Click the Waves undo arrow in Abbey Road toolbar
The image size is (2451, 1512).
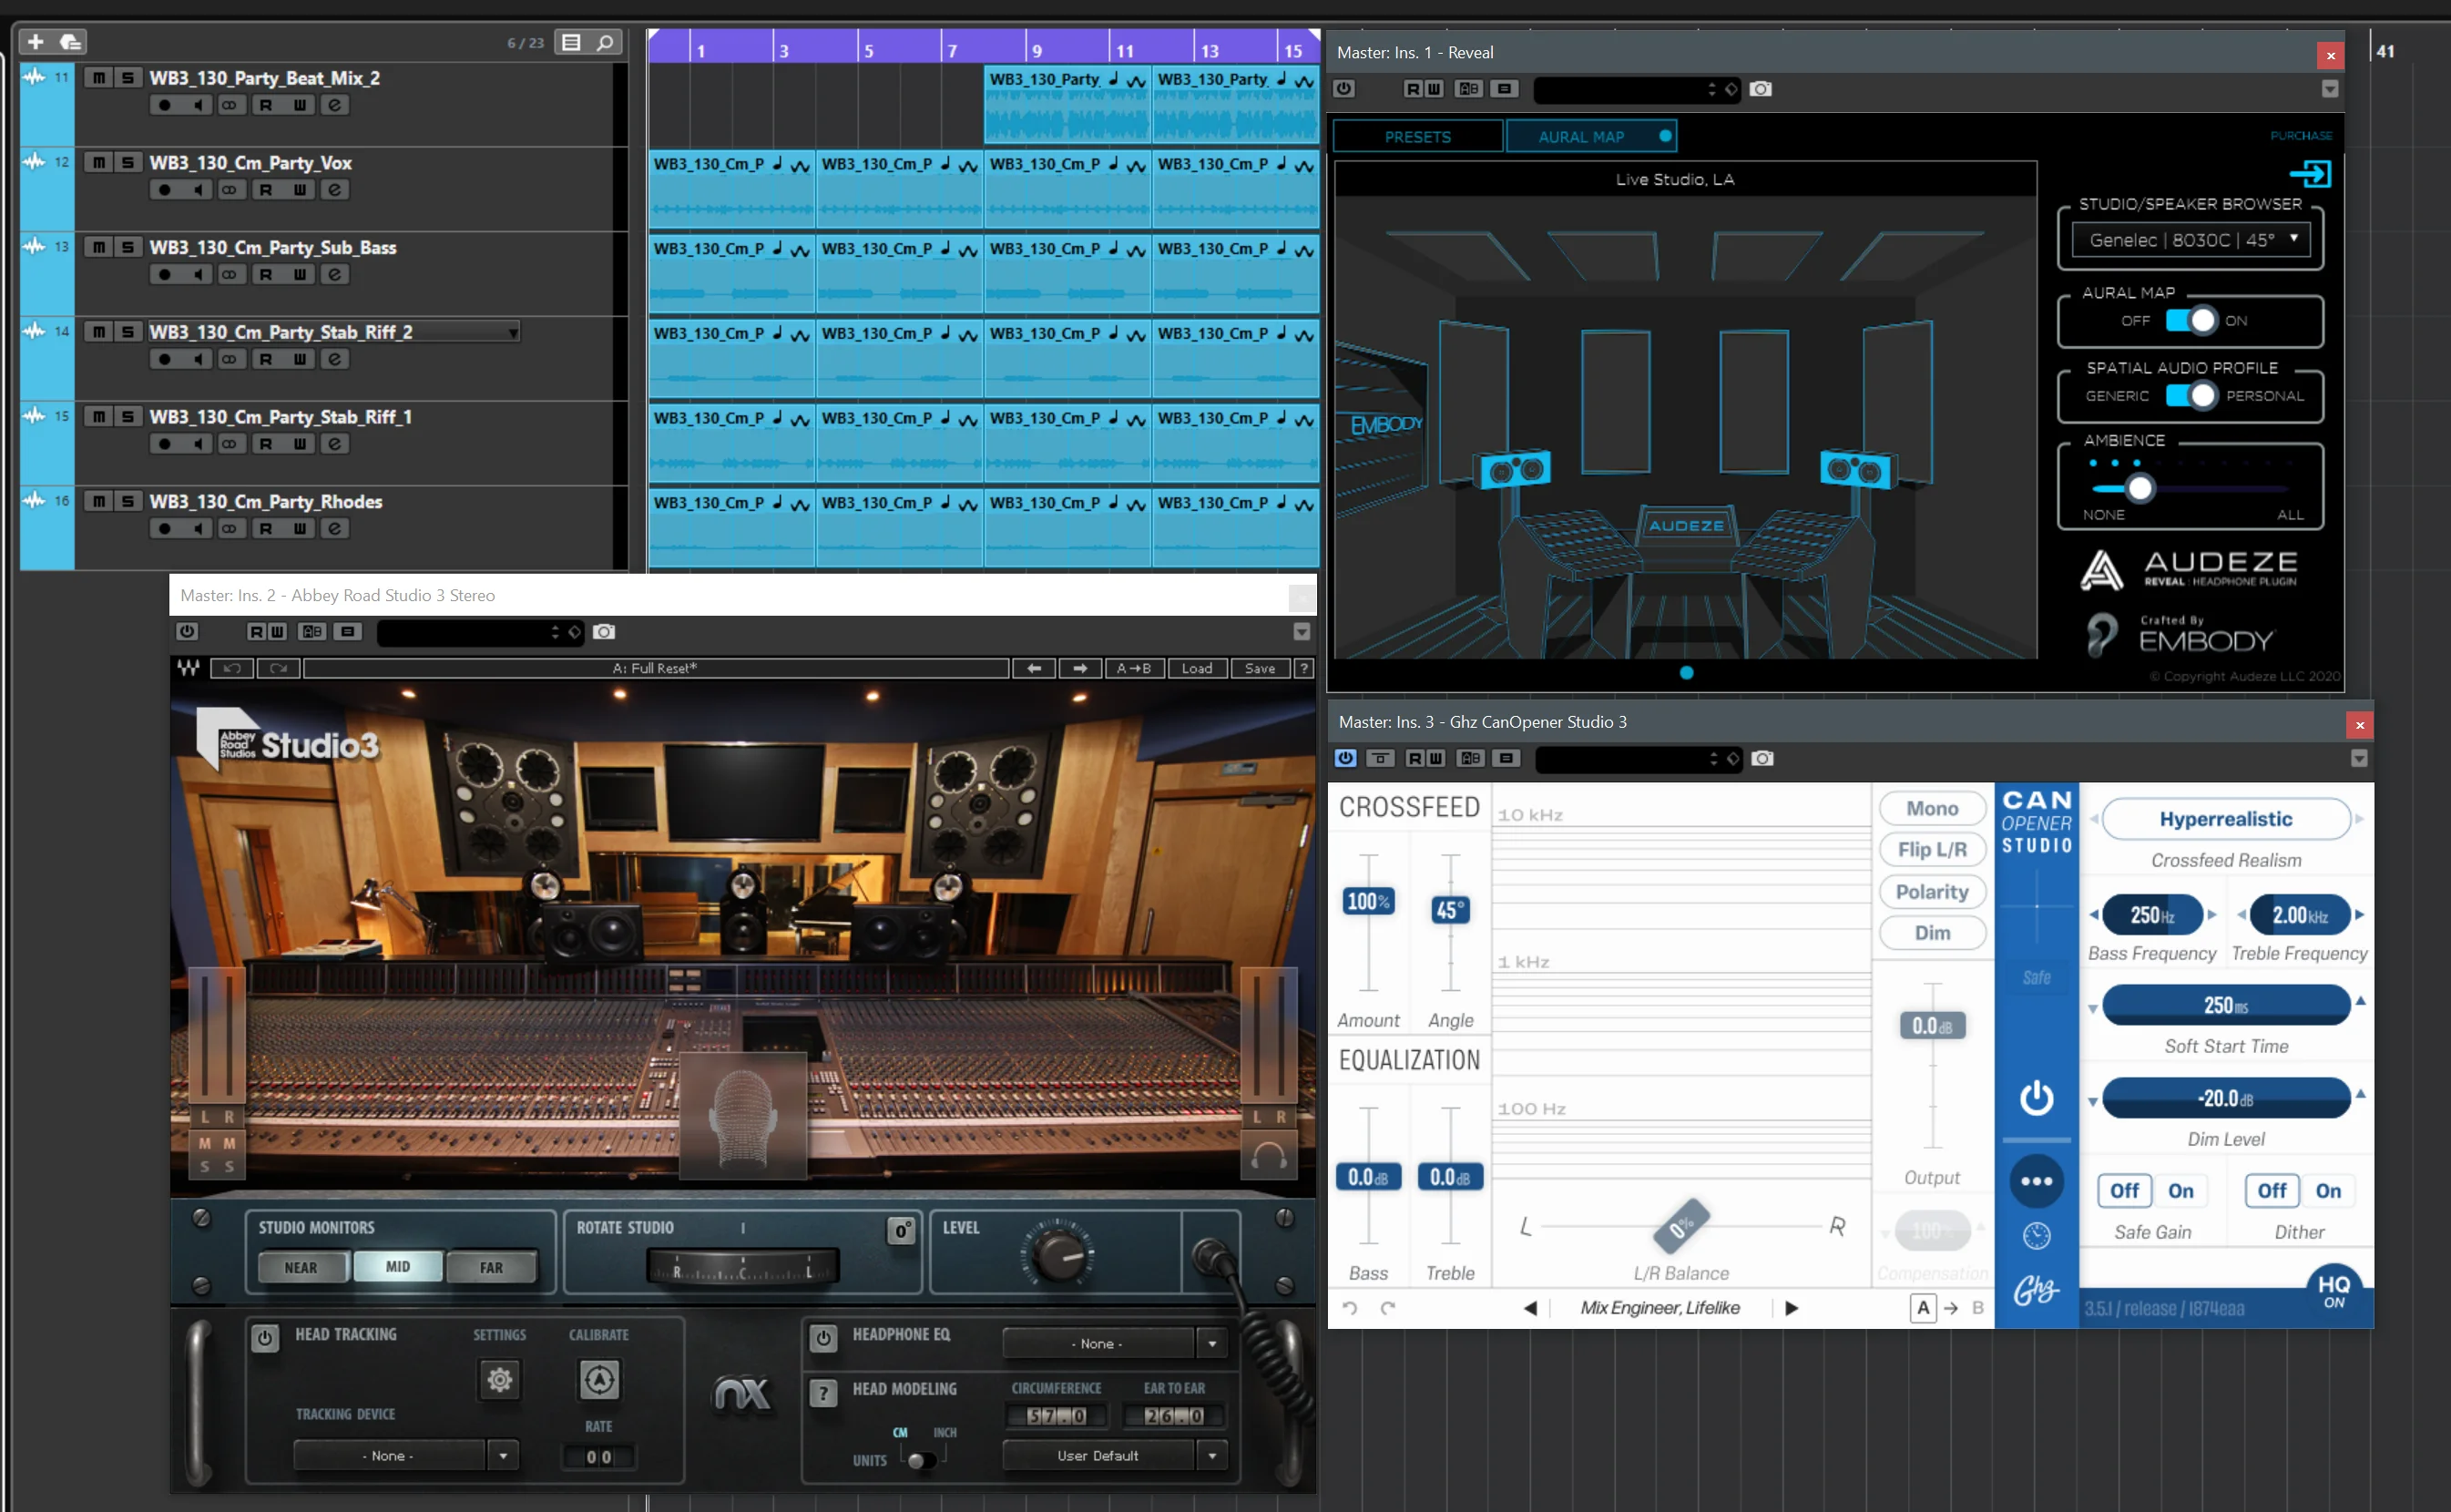tap(232, 668)
